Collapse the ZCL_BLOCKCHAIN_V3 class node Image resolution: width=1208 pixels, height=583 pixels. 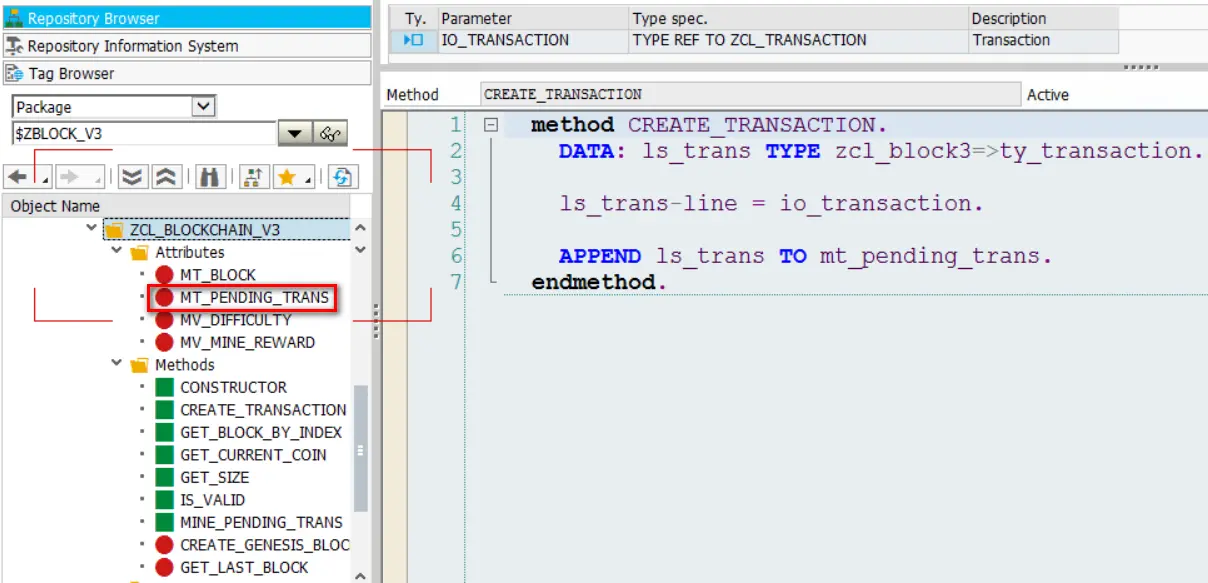[93, 230]
